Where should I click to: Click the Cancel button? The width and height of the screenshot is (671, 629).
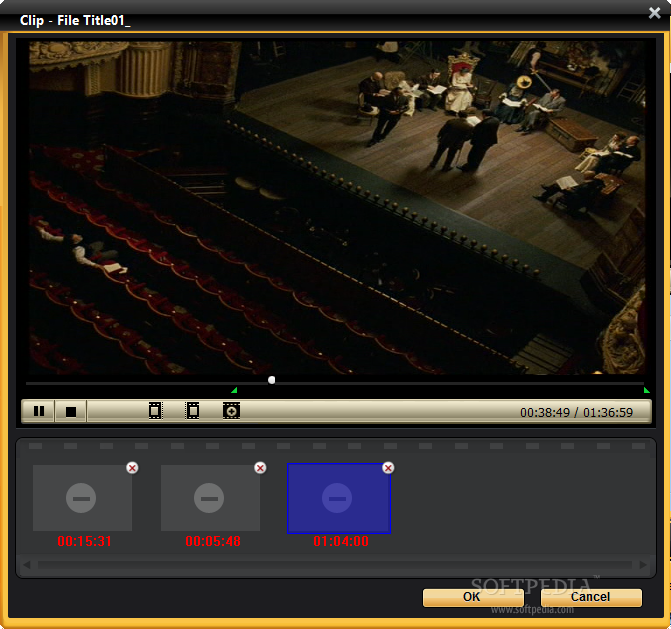click(591, 597)
